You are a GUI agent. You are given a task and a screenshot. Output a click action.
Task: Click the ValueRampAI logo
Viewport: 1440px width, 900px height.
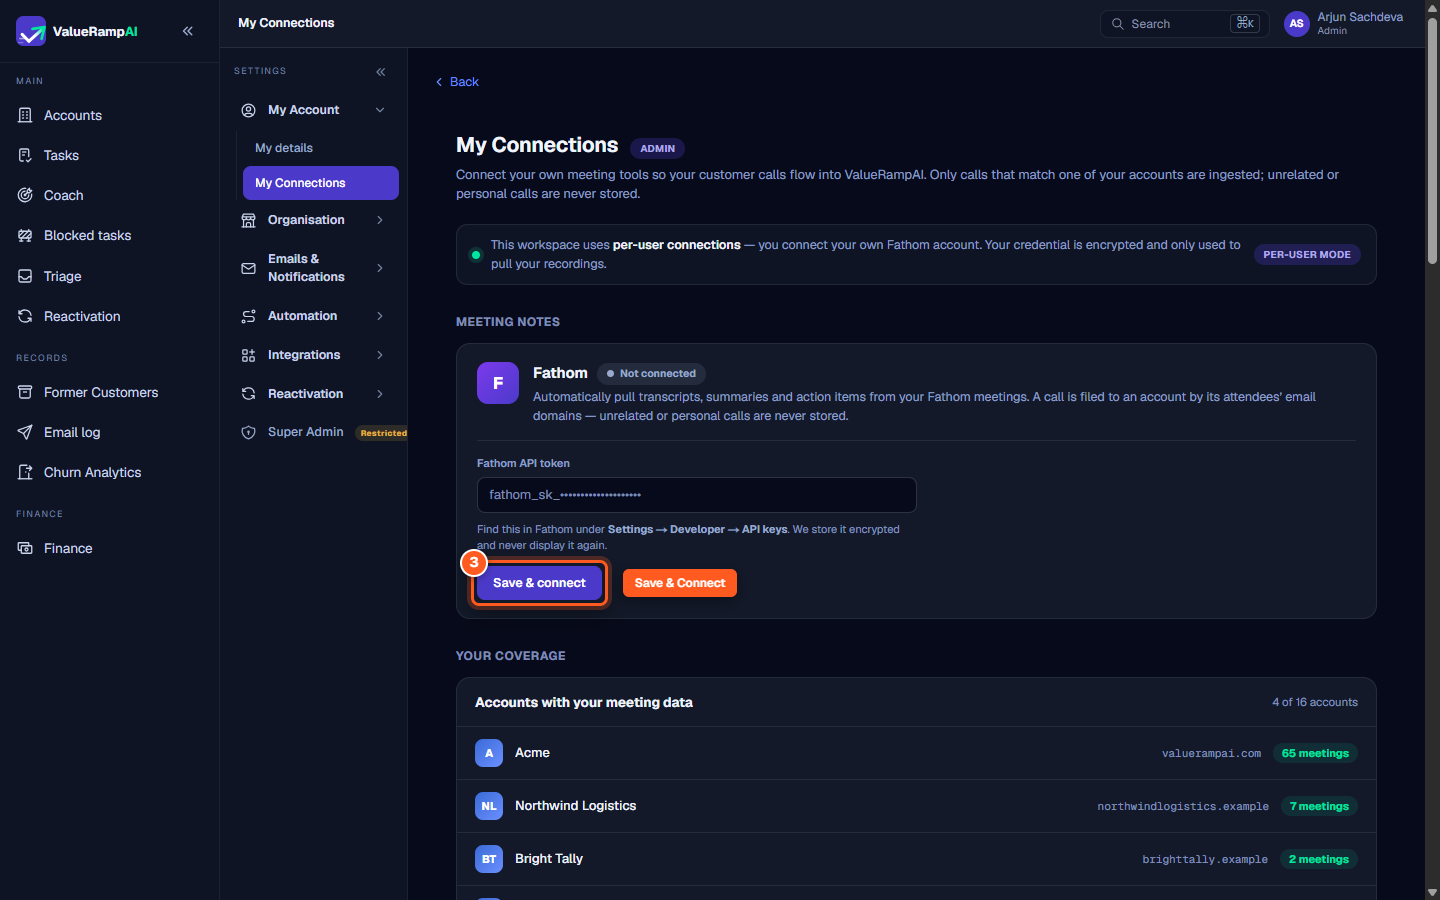click(77, 31)
